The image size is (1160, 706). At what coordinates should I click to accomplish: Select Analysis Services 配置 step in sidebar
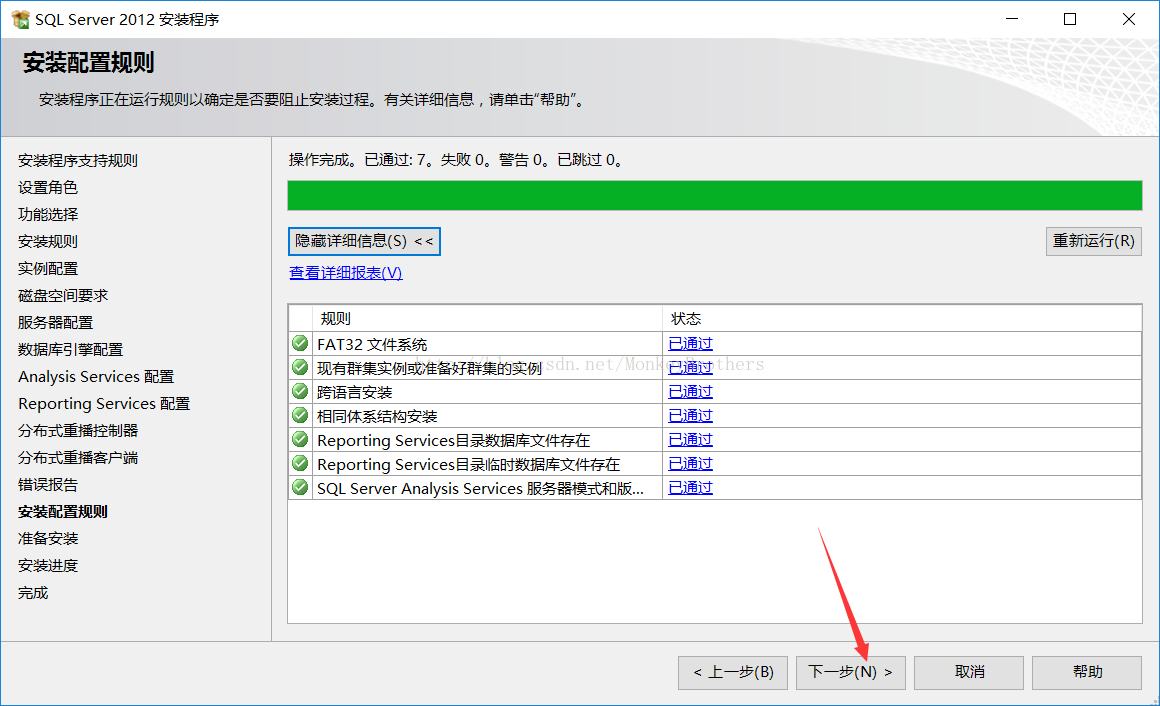click(x=96, y=377)
